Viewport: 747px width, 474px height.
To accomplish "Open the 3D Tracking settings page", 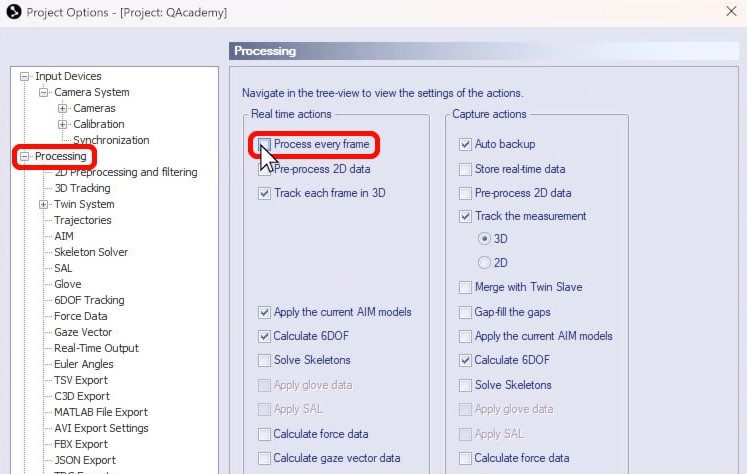I will [82, 188].
